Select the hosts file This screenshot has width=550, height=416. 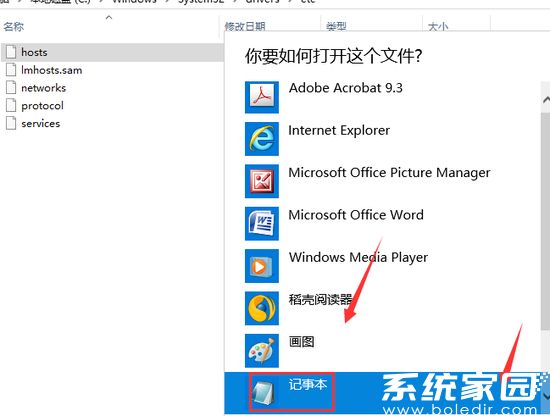coord(112,52)
